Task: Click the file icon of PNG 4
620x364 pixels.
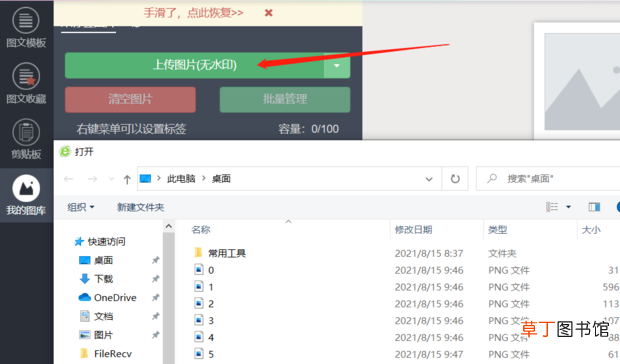Action: 199,337
